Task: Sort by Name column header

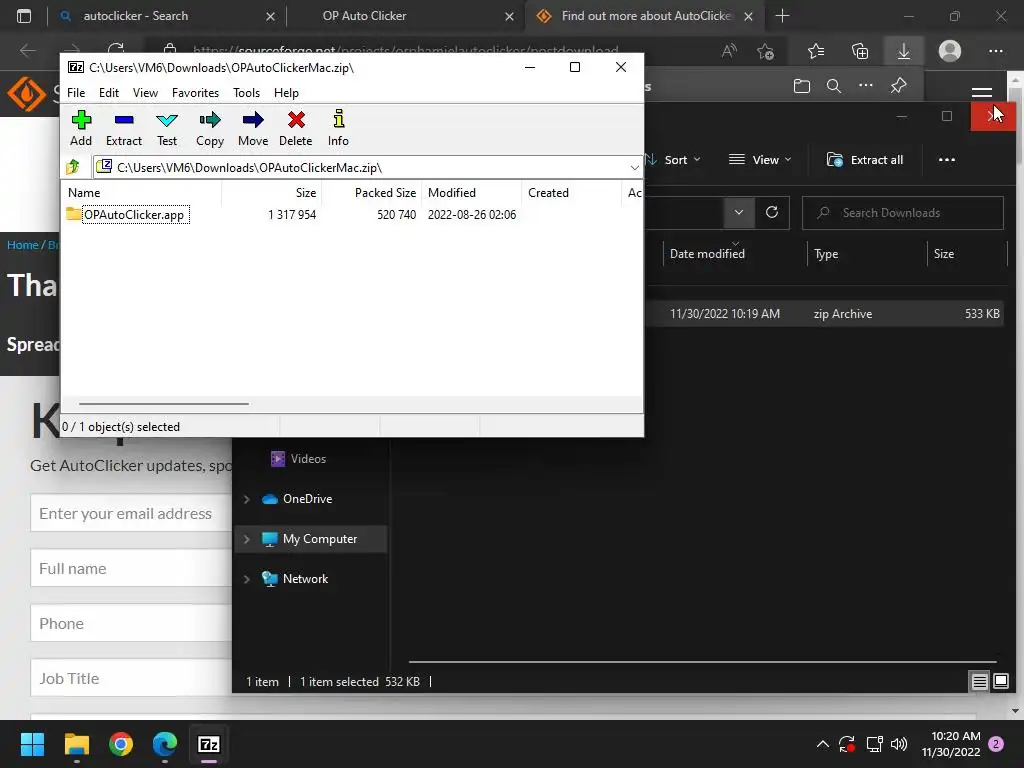Action: click(142, 193)
